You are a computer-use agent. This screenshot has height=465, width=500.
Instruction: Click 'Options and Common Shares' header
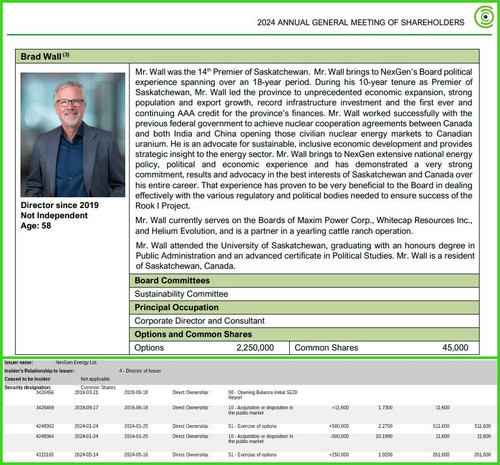tap(304, 334)
